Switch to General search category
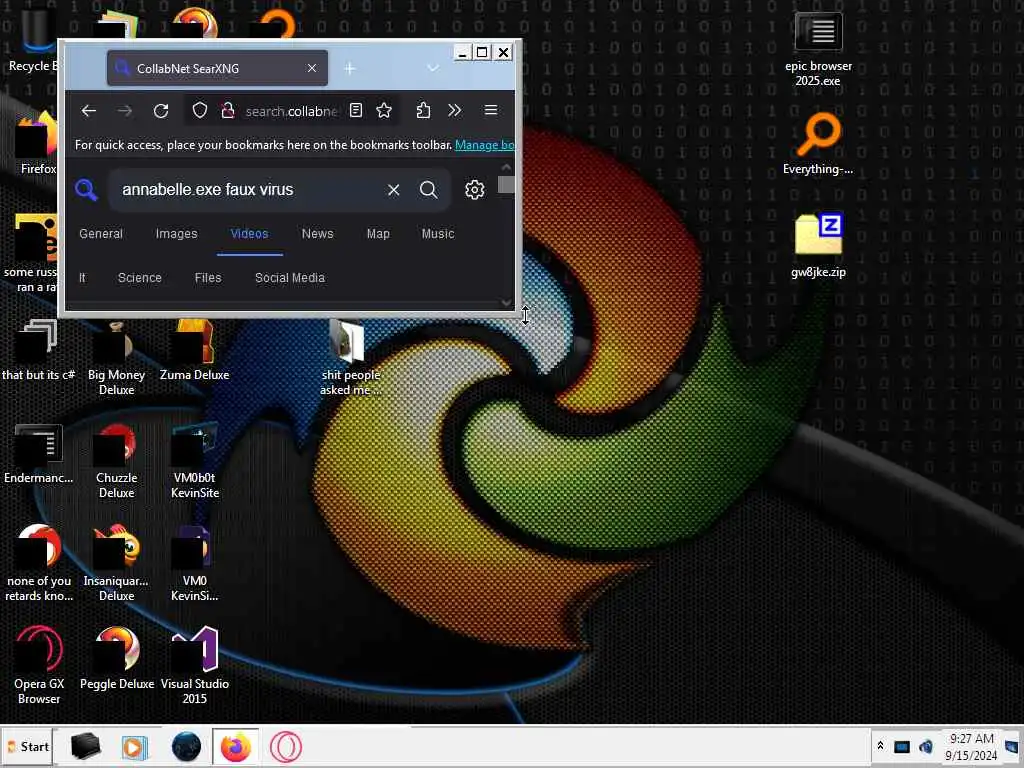 point(101,234)
